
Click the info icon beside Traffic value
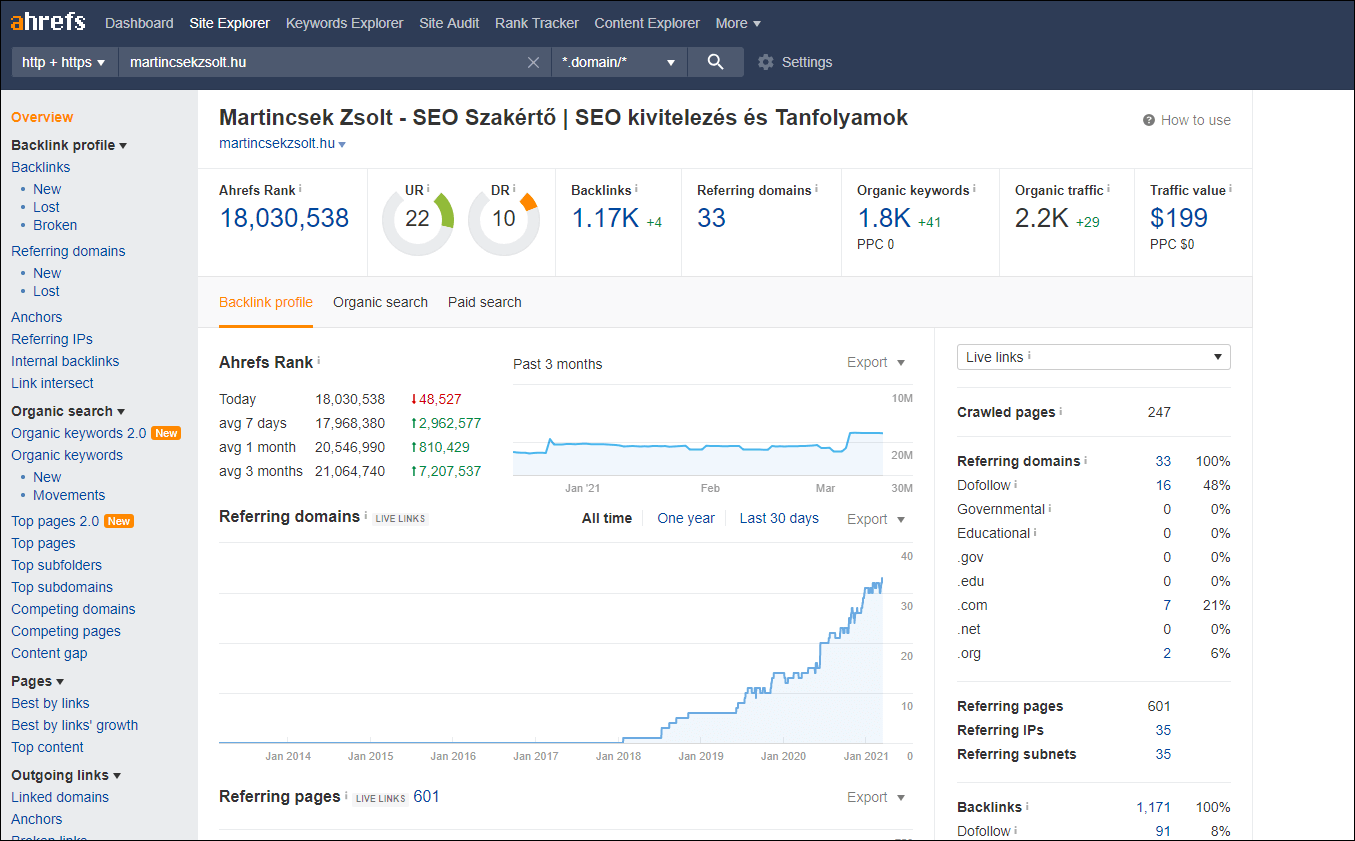coord(1230,189)
